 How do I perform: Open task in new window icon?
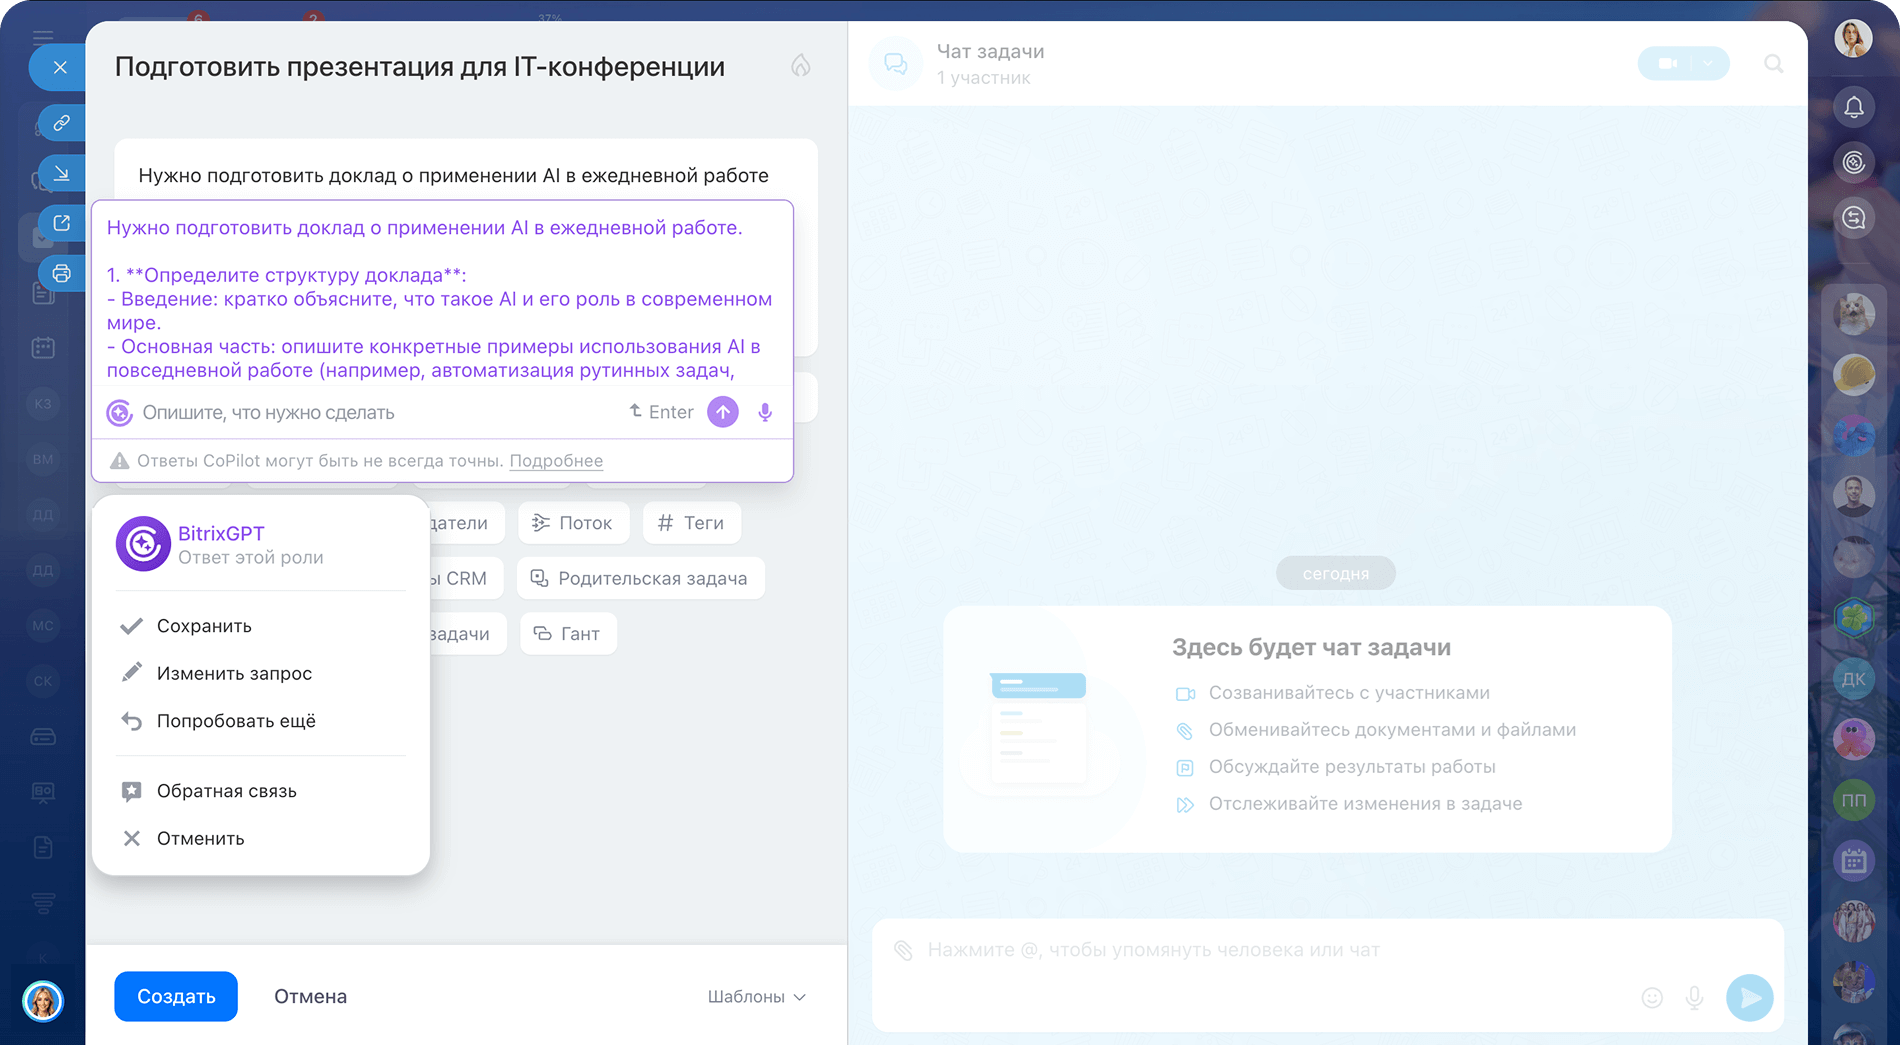[61, 223]
